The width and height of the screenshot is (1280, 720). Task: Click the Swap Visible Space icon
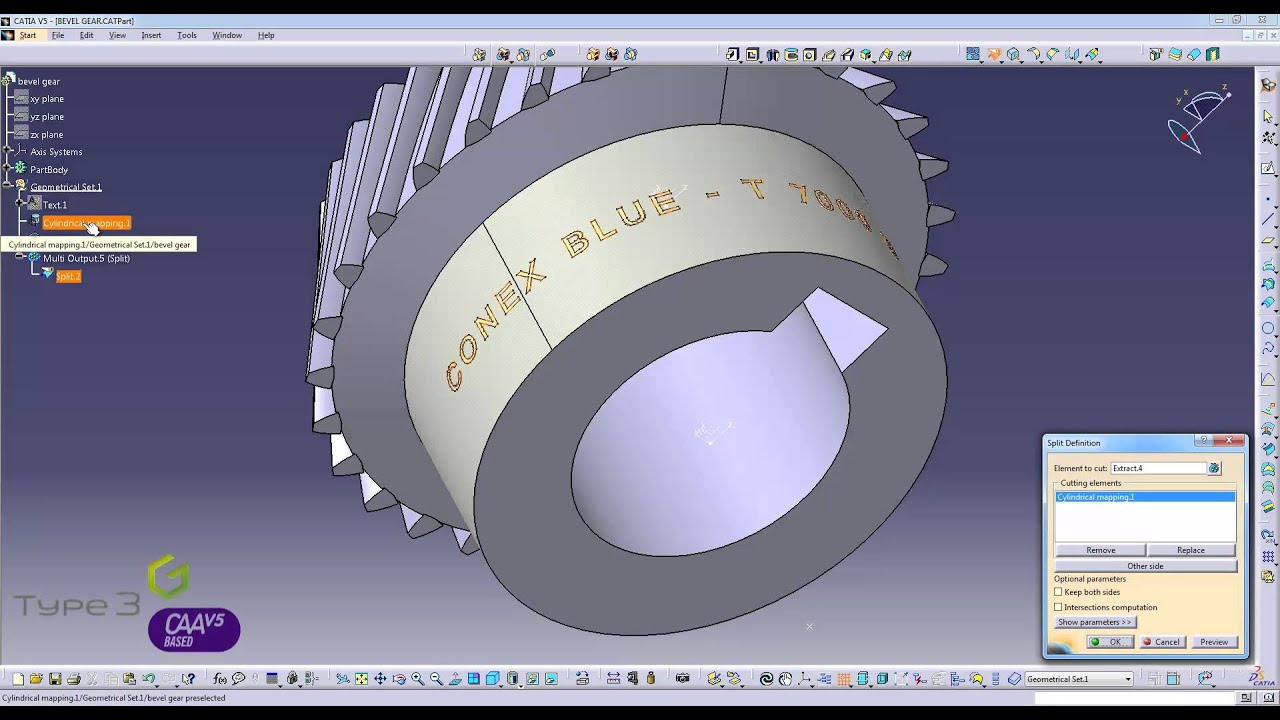click(551, 679)
